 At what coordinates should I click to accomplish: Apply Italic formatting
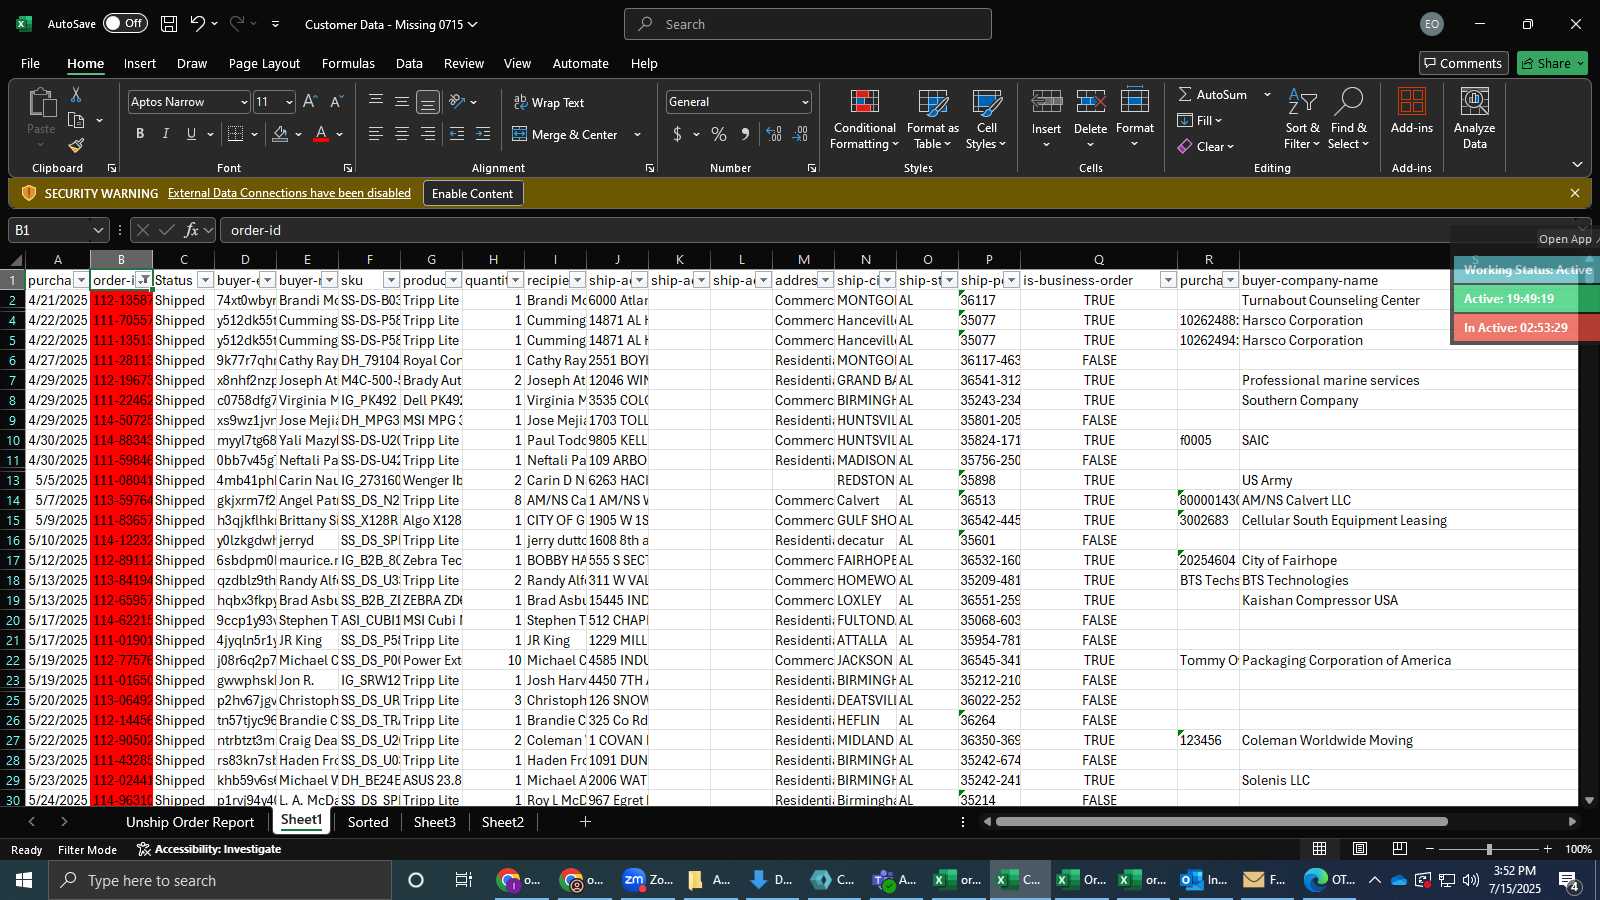(x=166, y=134)
